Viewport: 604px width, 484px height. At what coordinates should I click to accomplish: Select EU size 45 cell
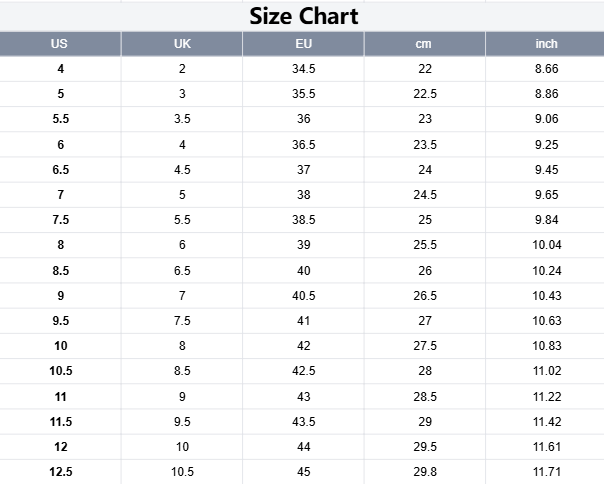[303, 471]
